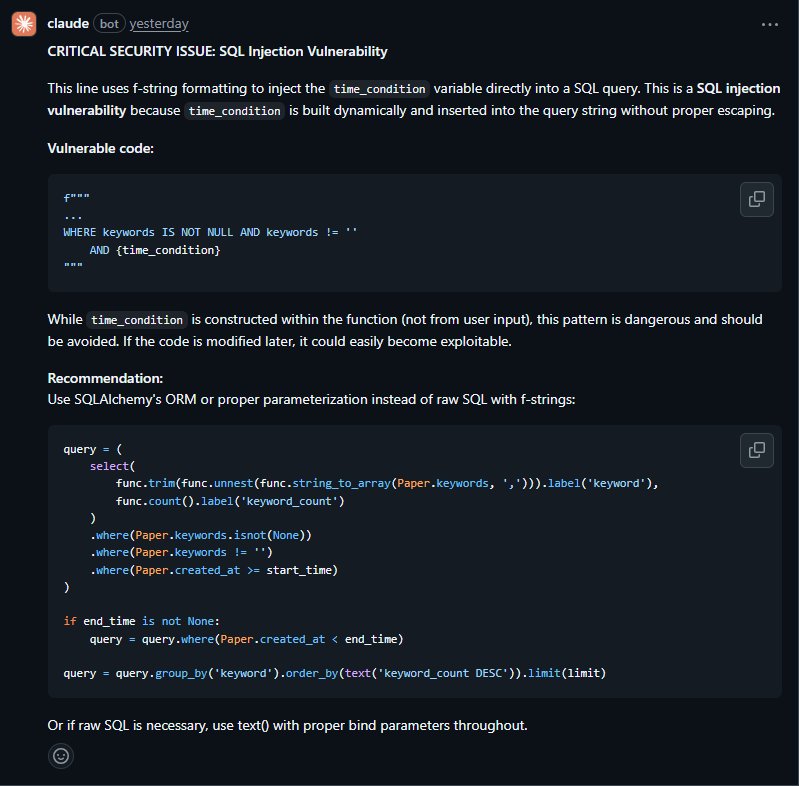Screen dimensions: 799x786
Task: Click the "Or if raw SQL is necessary" sentence
Action: point(287,724)
